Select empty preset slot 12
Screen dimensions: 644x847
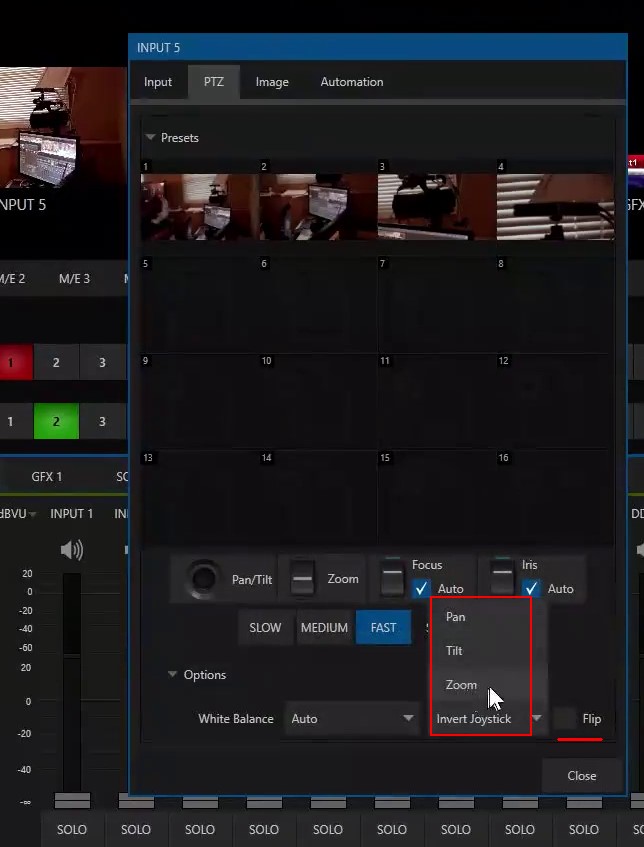click(555, 401)
